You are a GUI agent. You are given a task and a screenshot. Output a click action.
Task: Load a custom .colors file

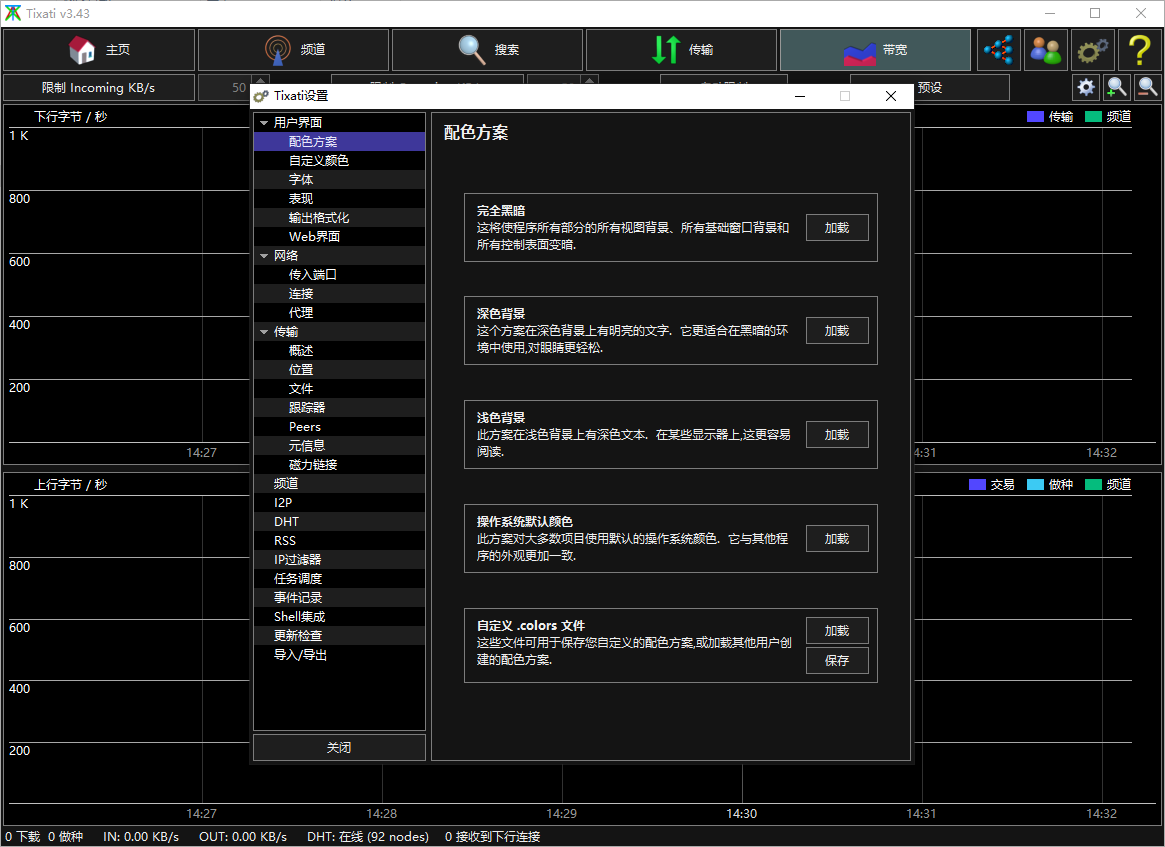pos(837,631)
